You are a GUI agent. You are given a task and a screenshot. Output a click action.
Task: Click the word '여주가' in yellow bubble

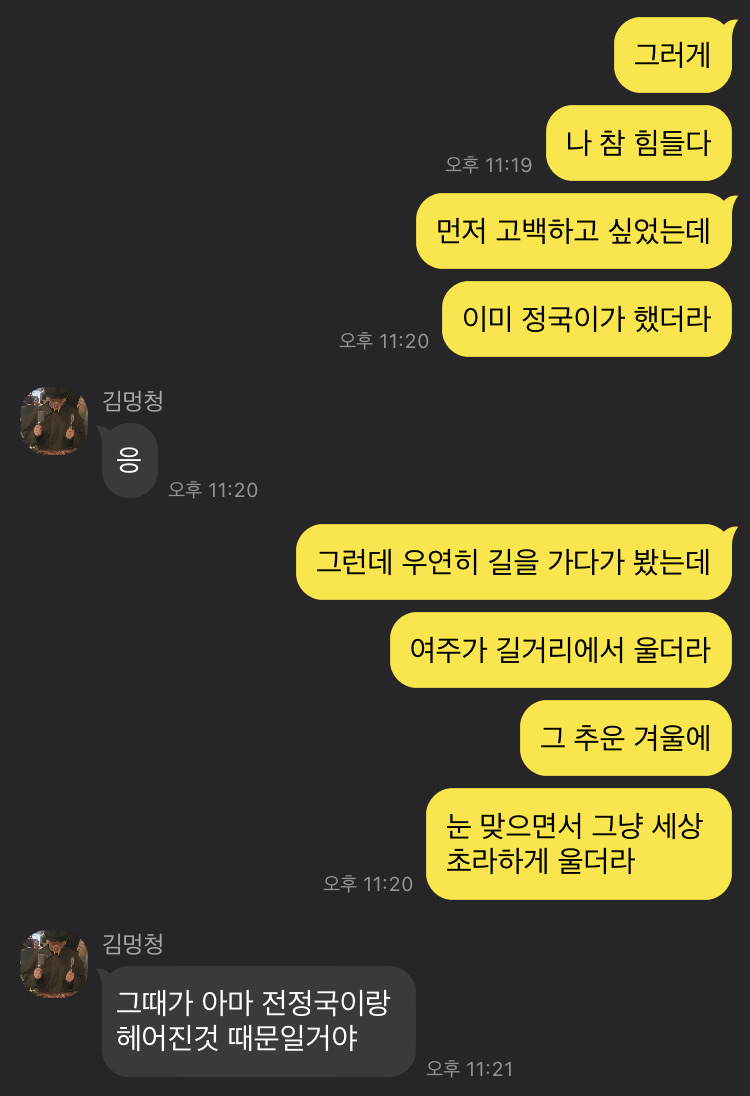coord(448,650)
